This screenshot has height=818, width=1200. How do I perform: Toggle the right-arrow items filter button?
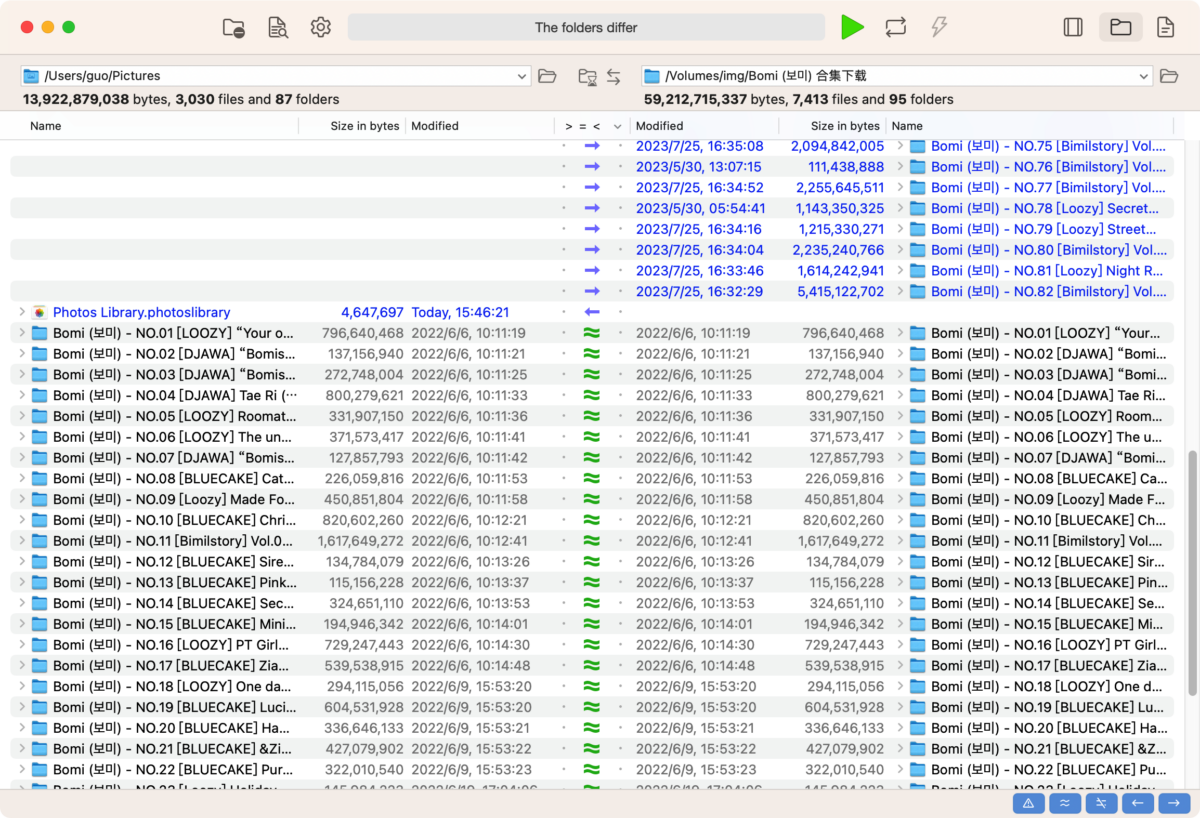[x=1174, y=803]
